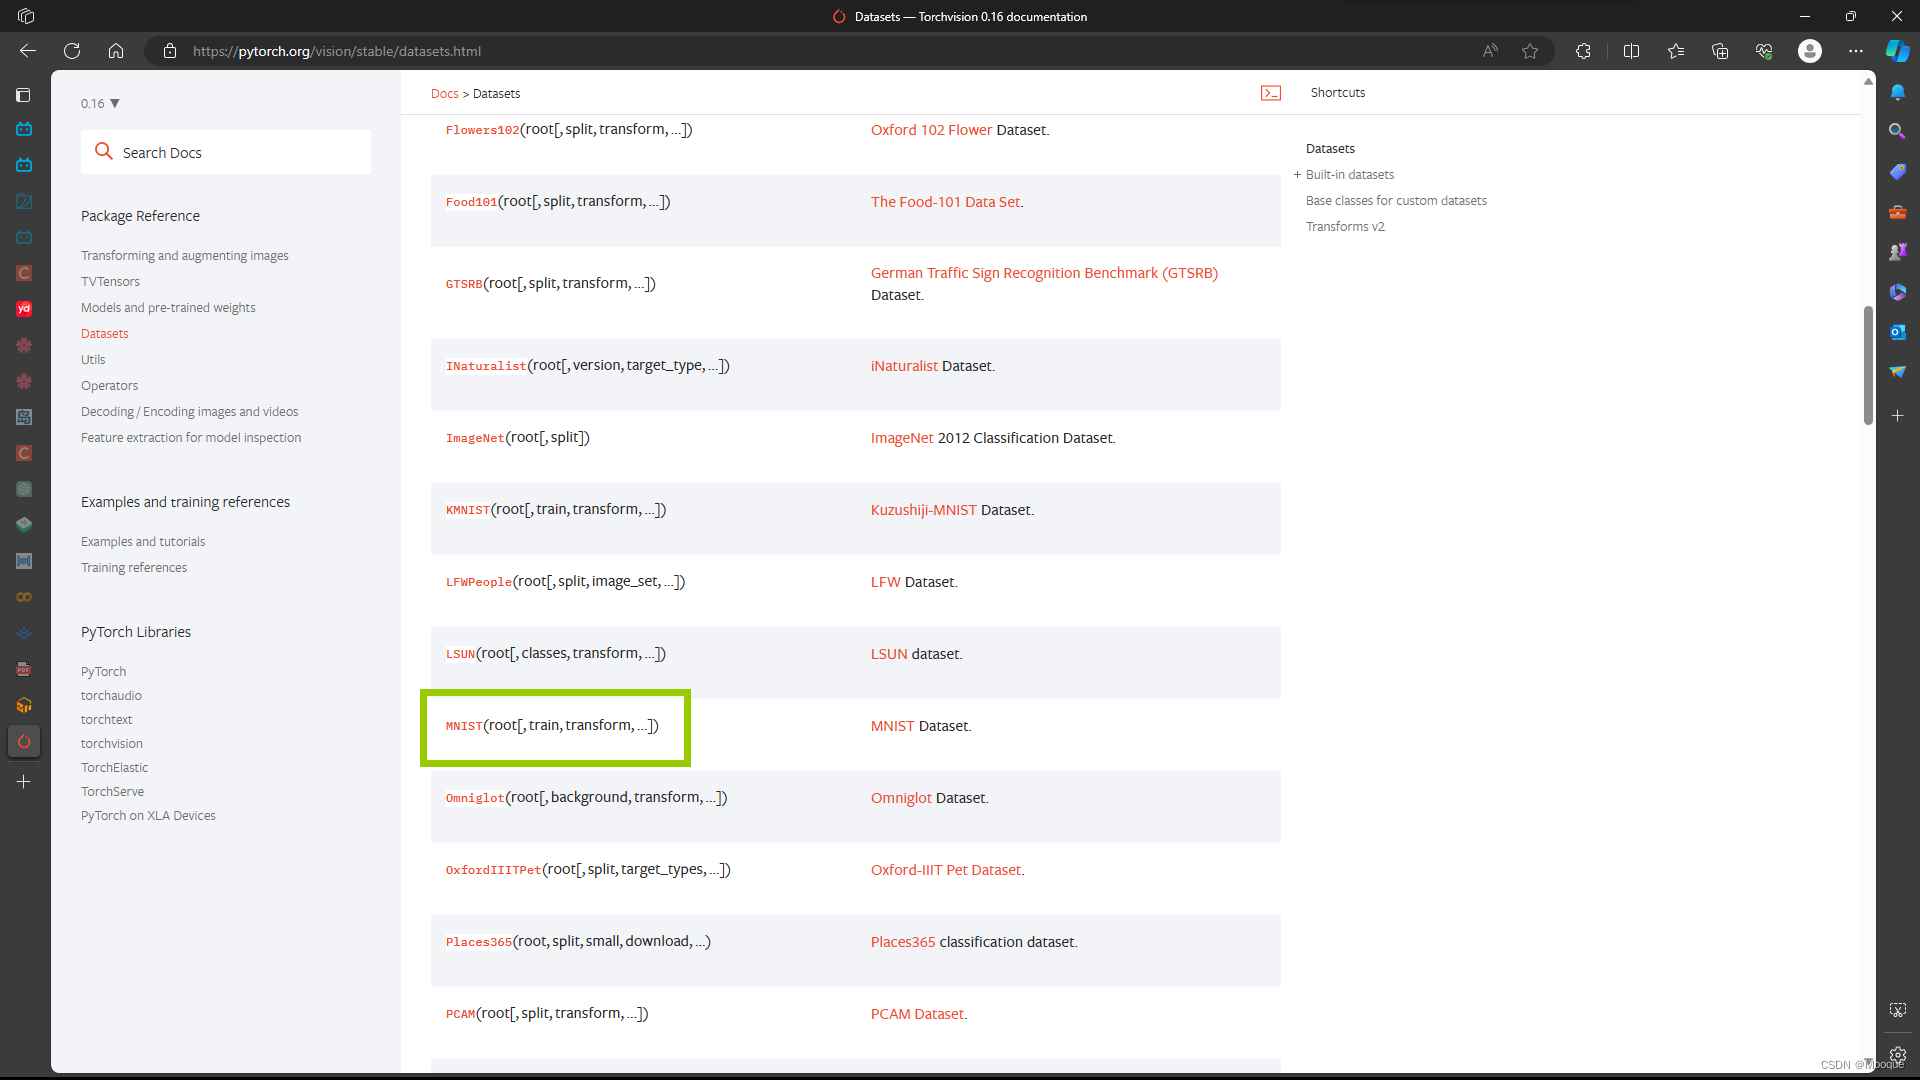Click the Split screen icon
The image size is (1920, 1080).
pos(1631,51)
